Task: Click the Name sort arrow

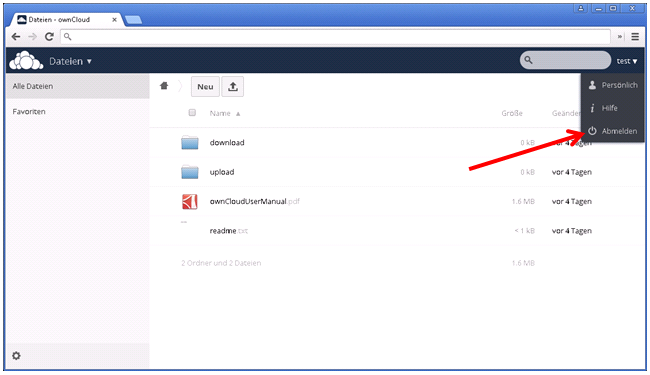Action: point(238,114)
